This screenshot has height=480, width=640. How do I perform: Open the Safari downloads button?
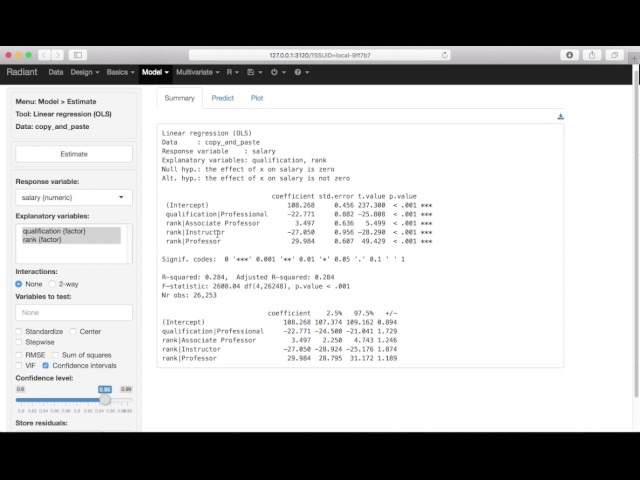(569, 55)
